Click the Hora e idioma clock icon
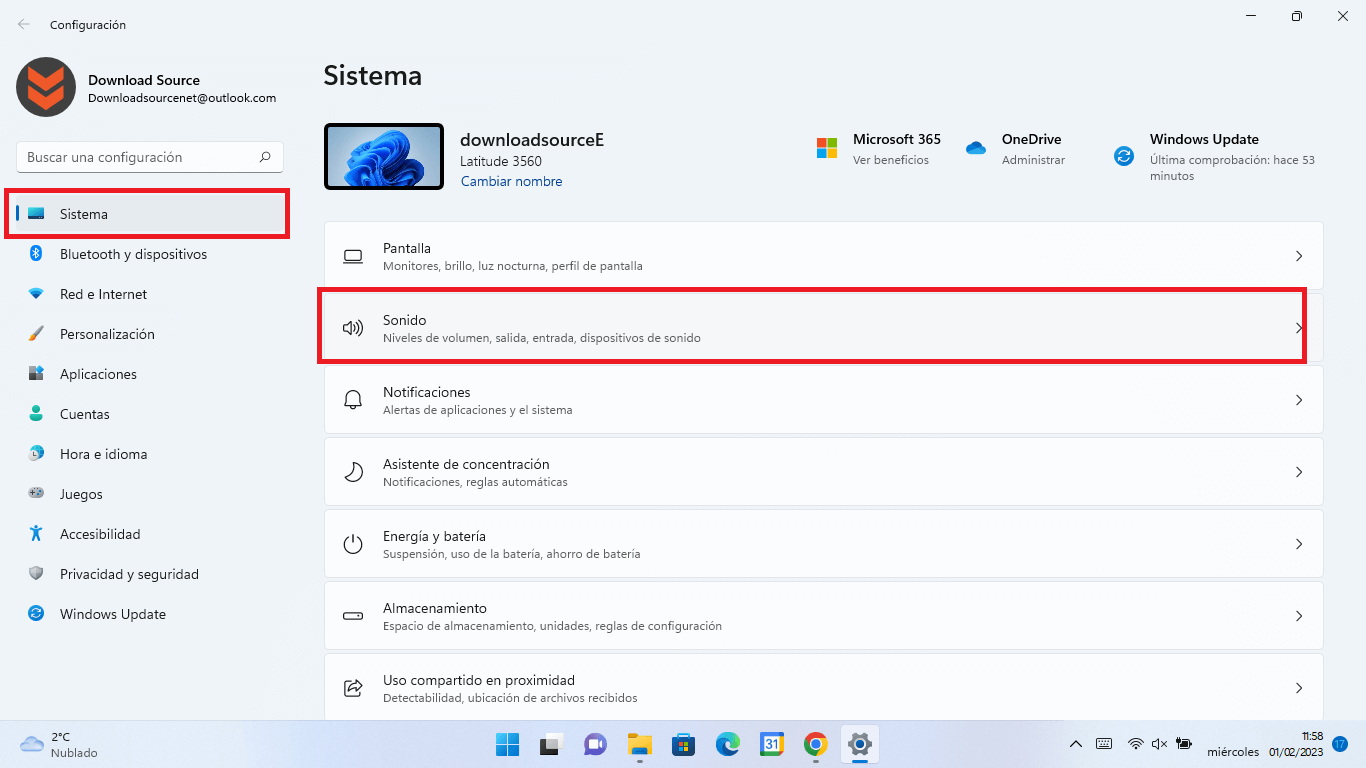The height and width of the screenshot is (768, 1366). tap(36, 454)
